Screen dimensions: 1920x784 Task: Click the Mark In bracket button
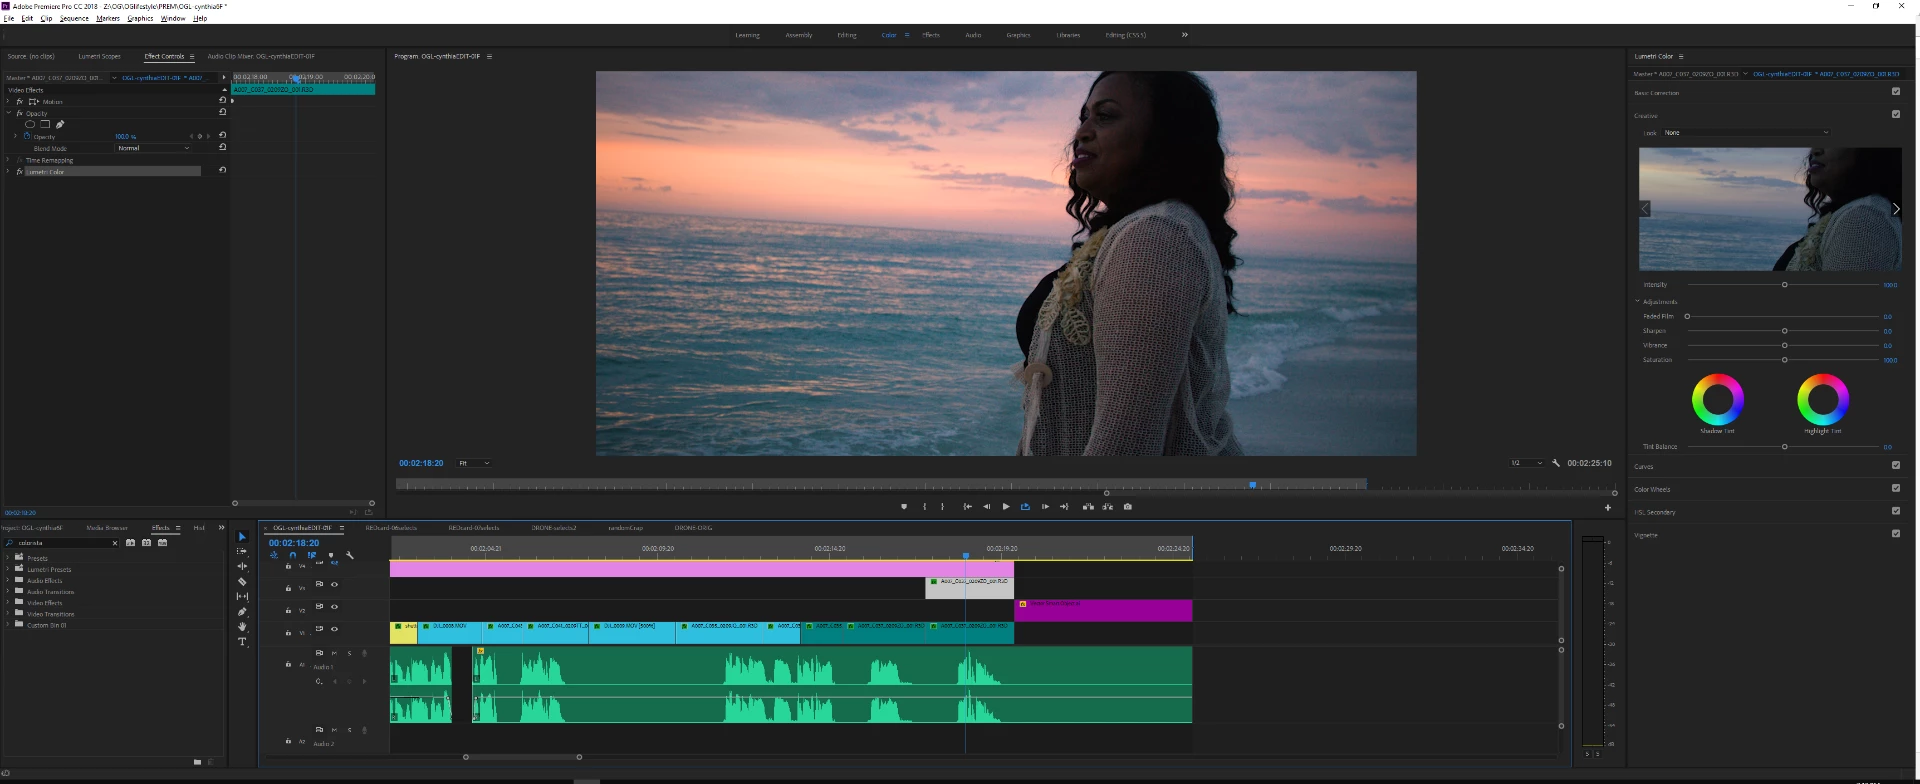(x=924, y=507)
